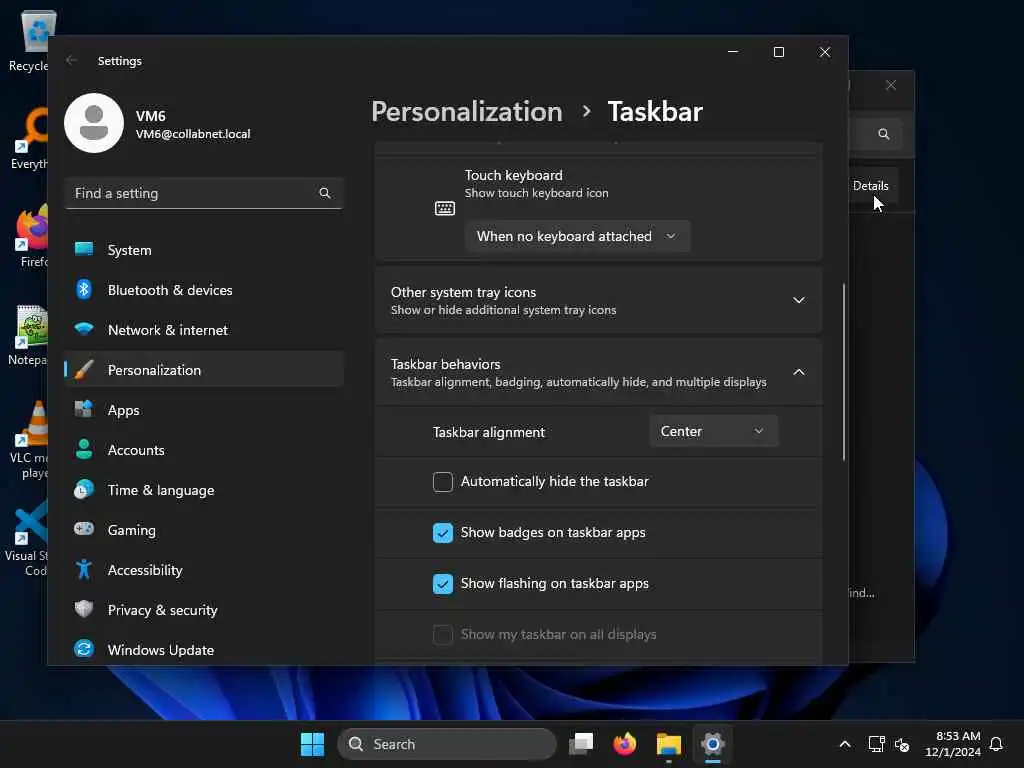Open Time & language settings
This screenshot has width=1024, height=768.
click(204, 490)
